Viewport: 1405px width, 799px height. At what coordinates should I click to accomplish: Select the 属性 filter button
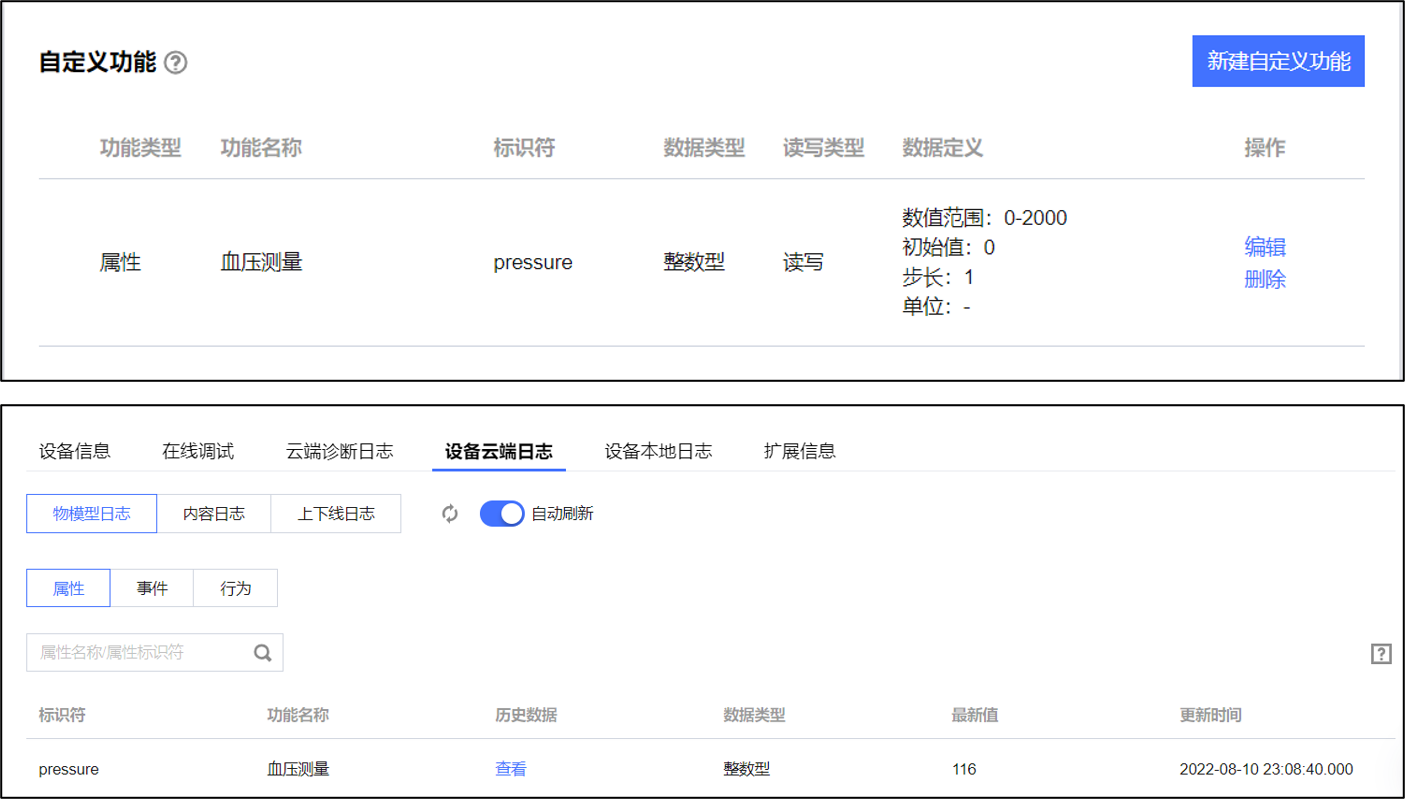(x=68, y=588)
